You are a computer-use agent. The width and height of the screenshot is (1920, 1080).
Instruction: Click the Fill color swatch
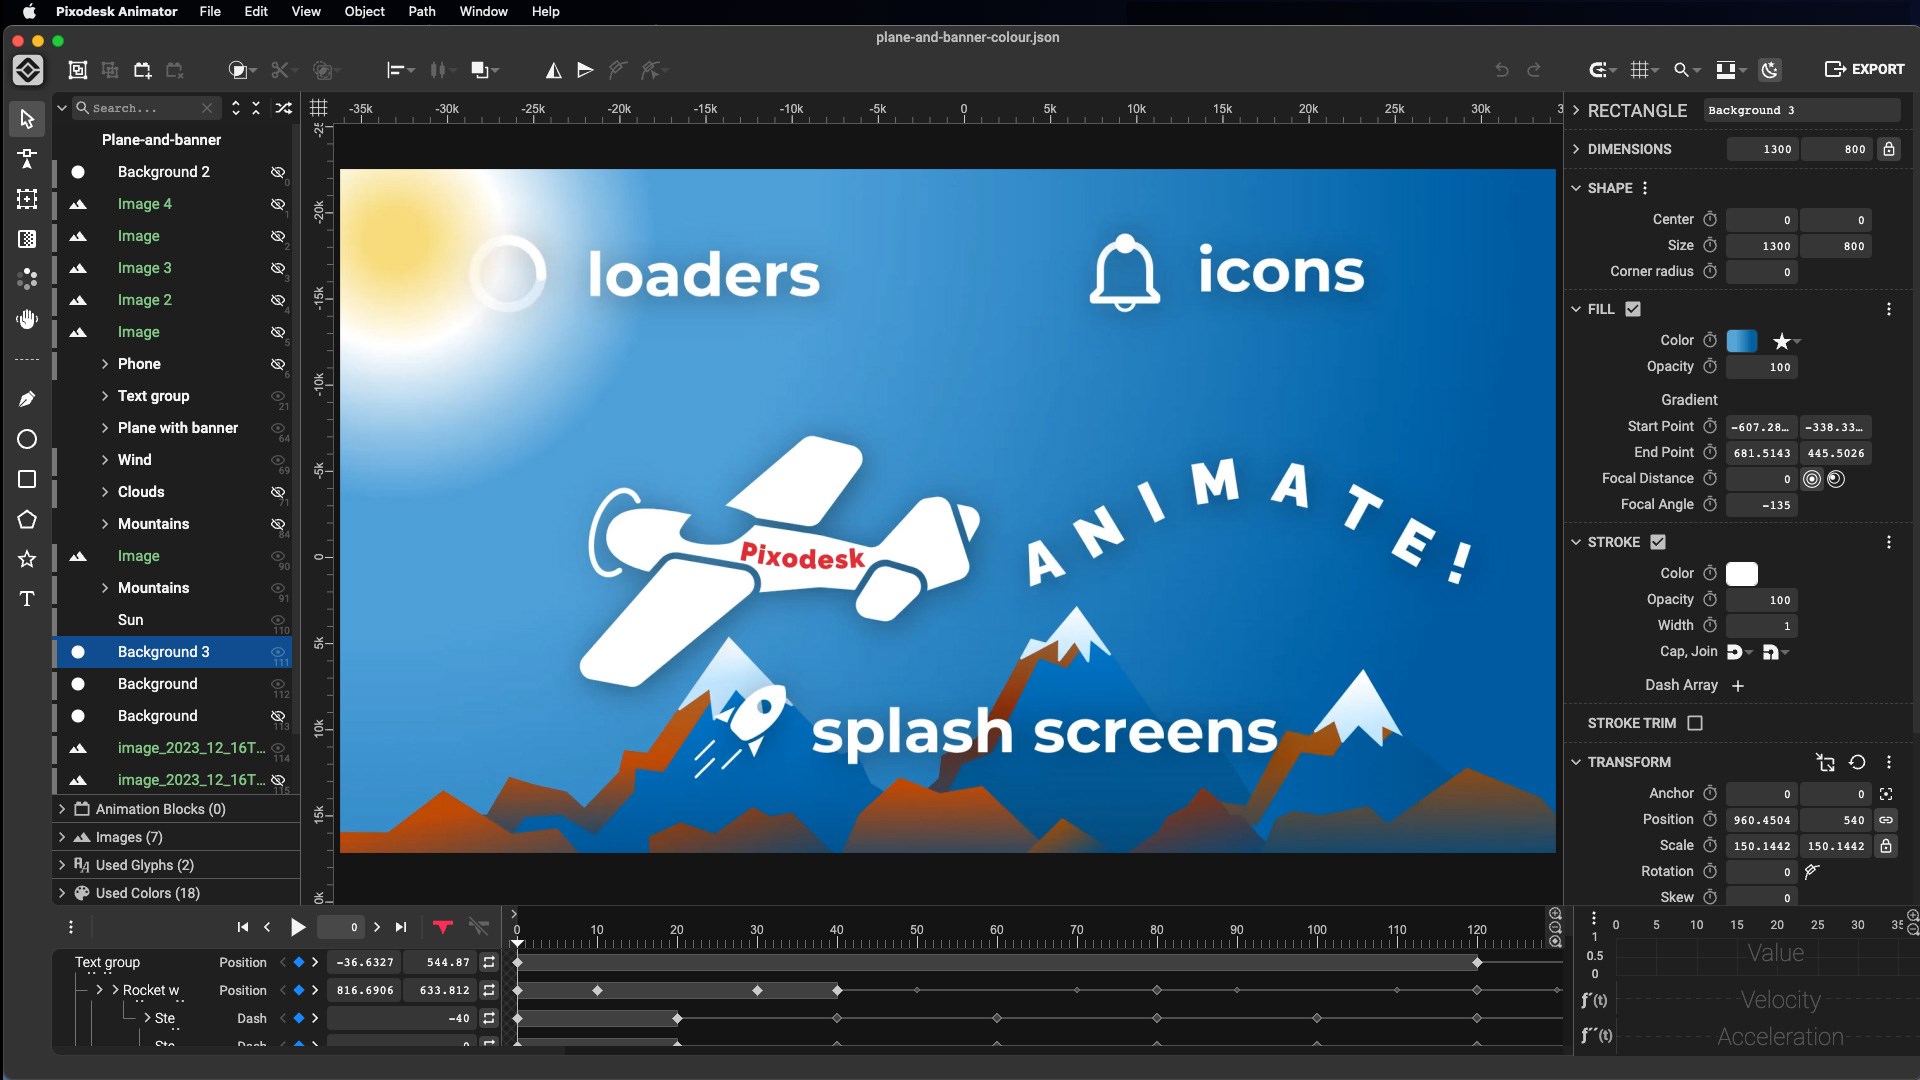(1741, 340)
